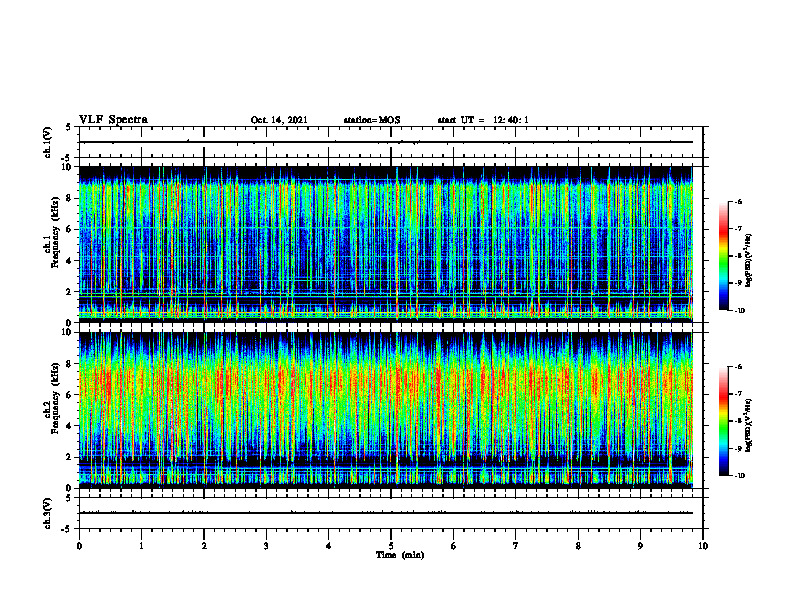Image resolution: width=792 pixels, height=612 pixels.
Task: Click the '6' frequency tick of ch.2 panel
Action: click(71, 394)
